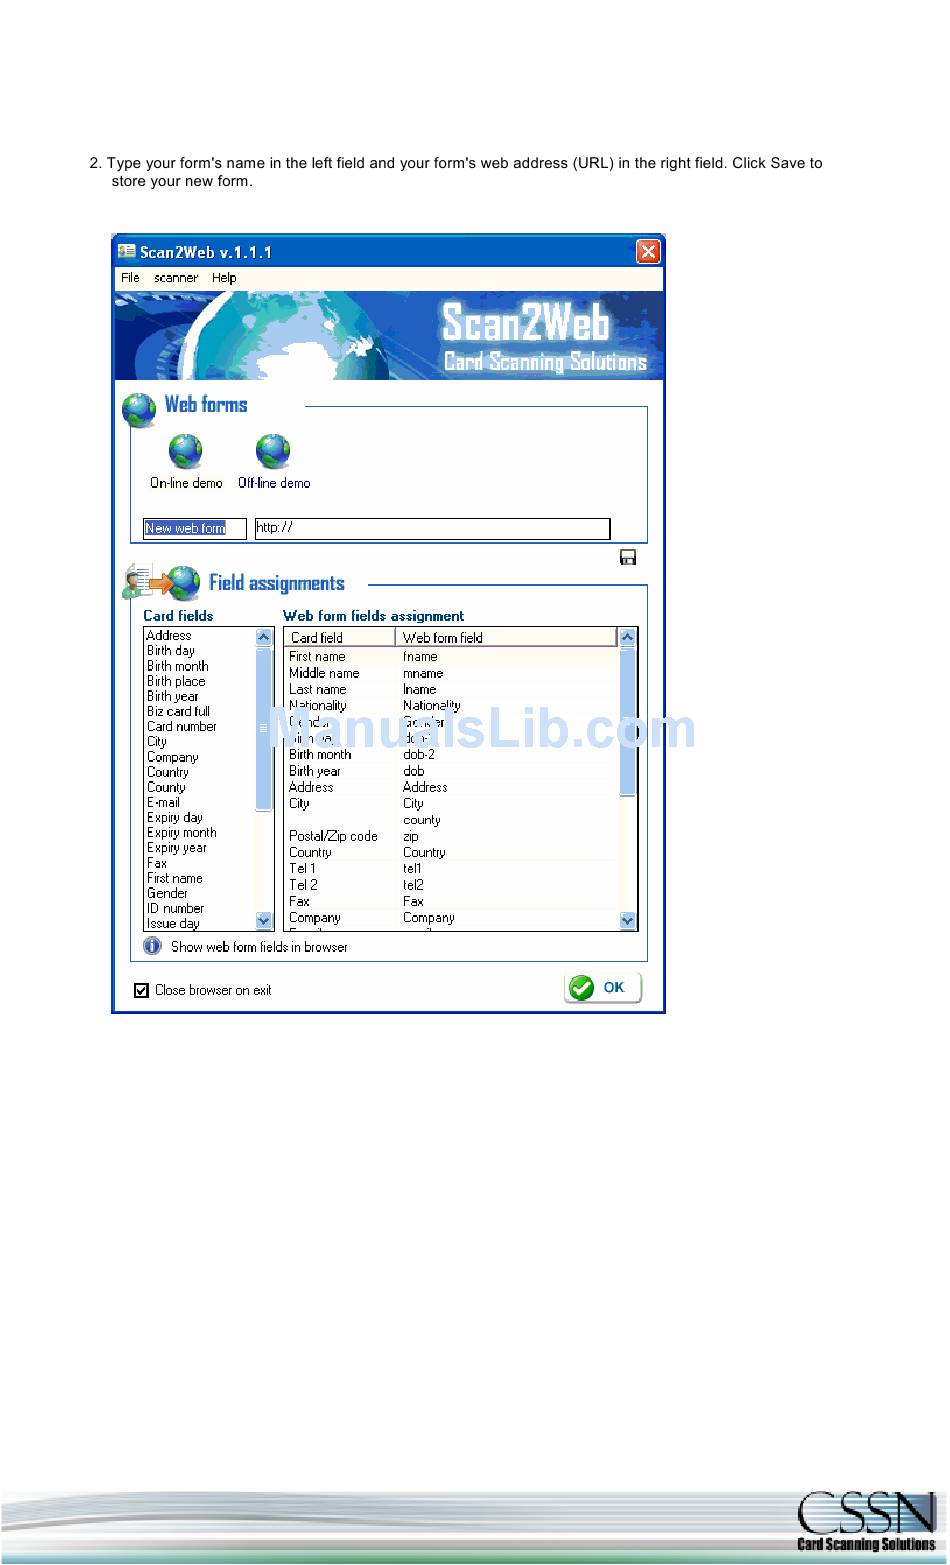Open the On-line demo web form

(x=186, y=461)
